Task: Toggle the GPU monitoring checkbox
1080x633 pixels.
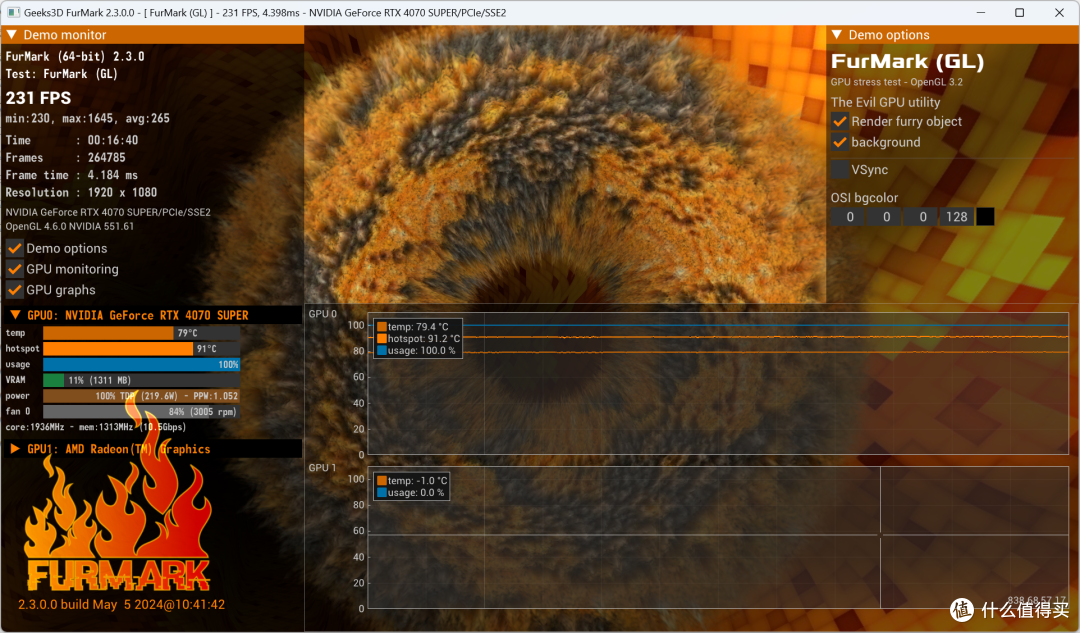Action: coord(14,269)
